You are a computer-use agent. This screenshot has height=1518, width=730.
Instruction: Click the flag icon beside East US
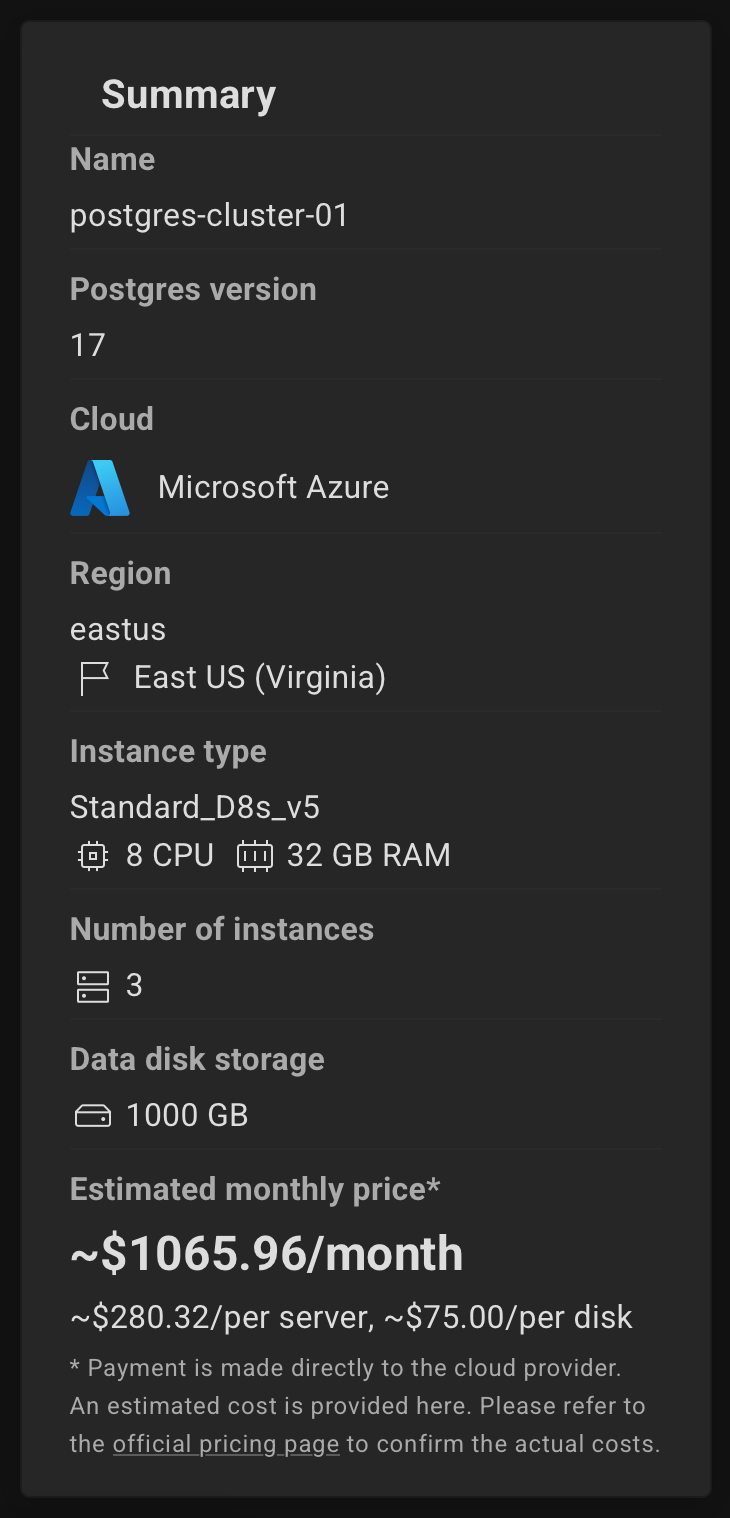pyautogui.click(x=94, y=678)
